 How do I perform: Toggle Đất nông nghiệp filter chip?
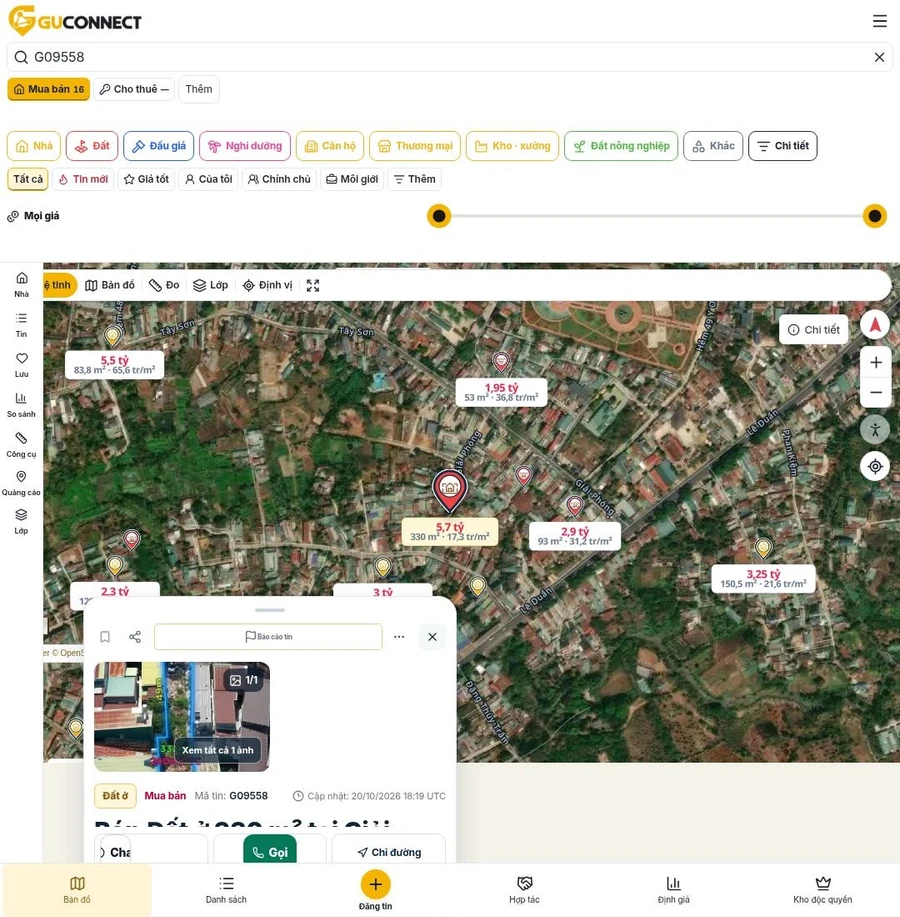621,146
